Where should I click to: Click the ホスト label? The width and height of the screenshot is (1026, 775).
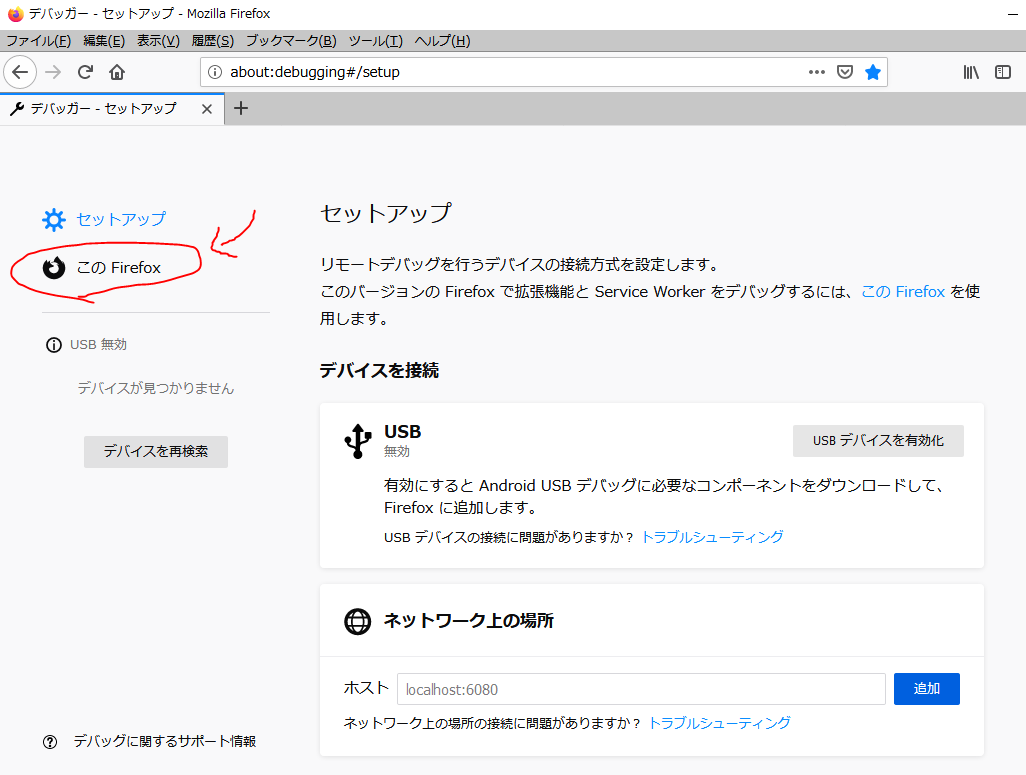pyautogui.click(x=366, y=688)
